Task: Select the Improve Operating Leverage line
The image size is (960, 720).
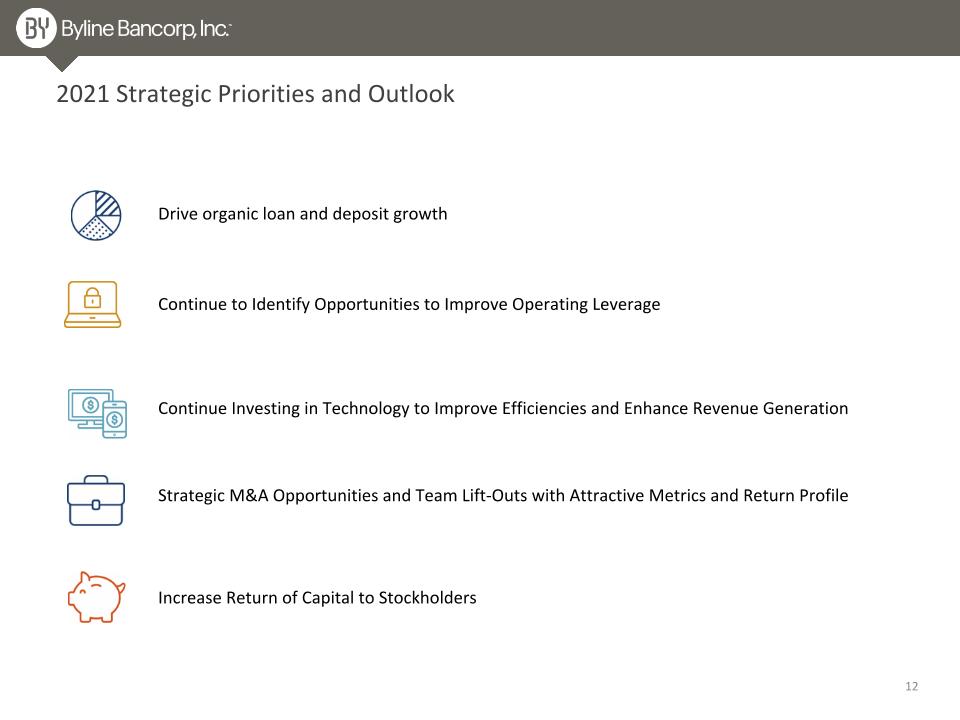Action: tap(409, 304)
